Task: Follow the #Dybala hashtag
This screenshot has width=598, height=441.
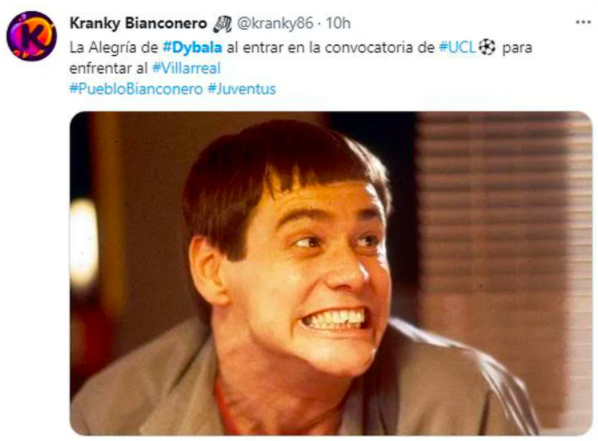Action: [x=192, y=48]
